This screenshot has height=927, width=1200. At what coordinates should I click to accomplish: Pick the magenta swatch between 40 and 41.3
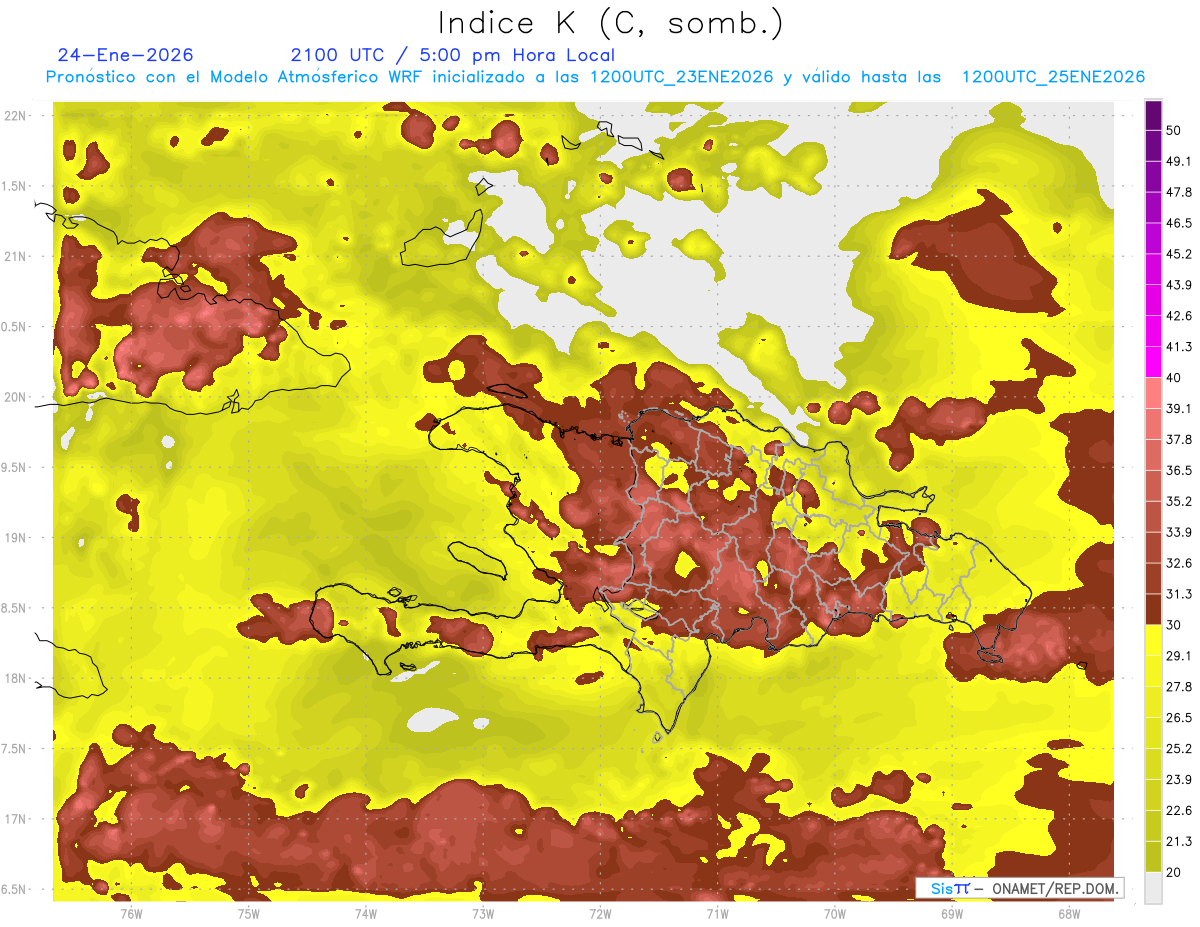(x=1153, y=362)
